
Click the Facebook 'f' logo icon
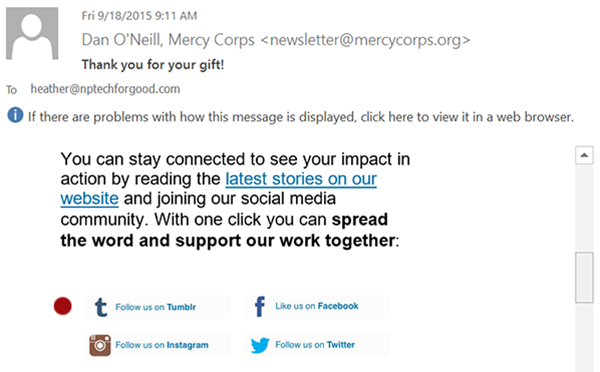coord(260,307)
